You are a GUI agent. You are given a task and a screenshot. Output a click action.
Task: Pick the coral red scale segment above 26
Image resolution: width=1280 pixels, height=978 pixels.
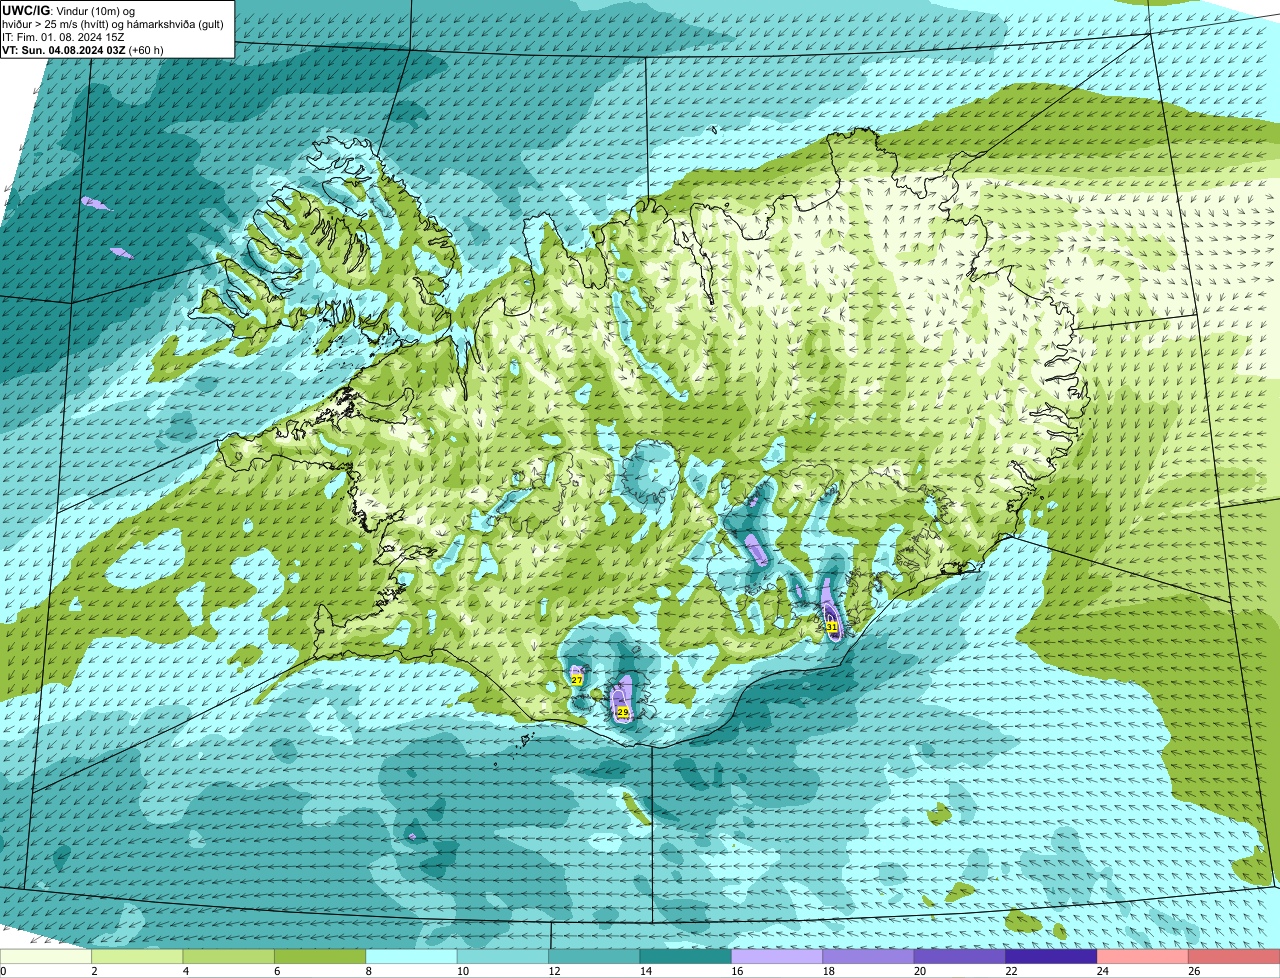point(1234,956)
